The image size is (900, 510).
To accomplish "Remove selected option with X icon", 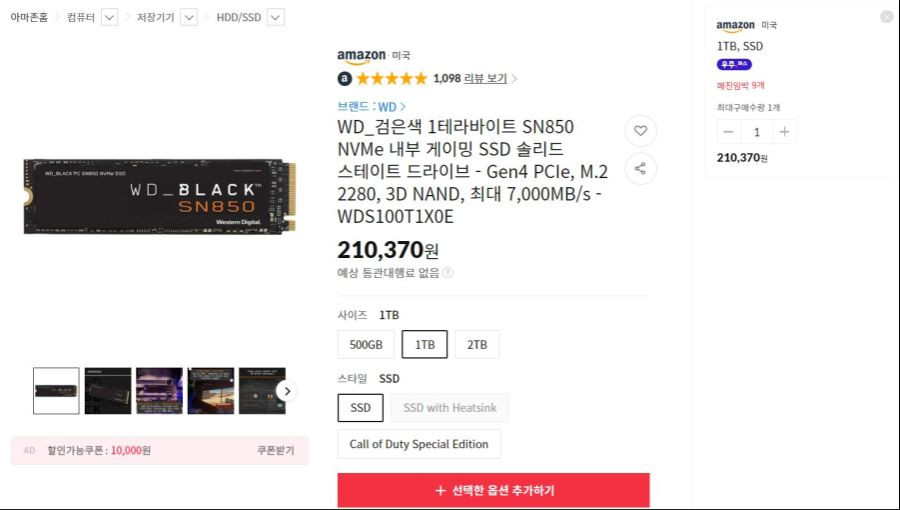I will coord(886,17).
